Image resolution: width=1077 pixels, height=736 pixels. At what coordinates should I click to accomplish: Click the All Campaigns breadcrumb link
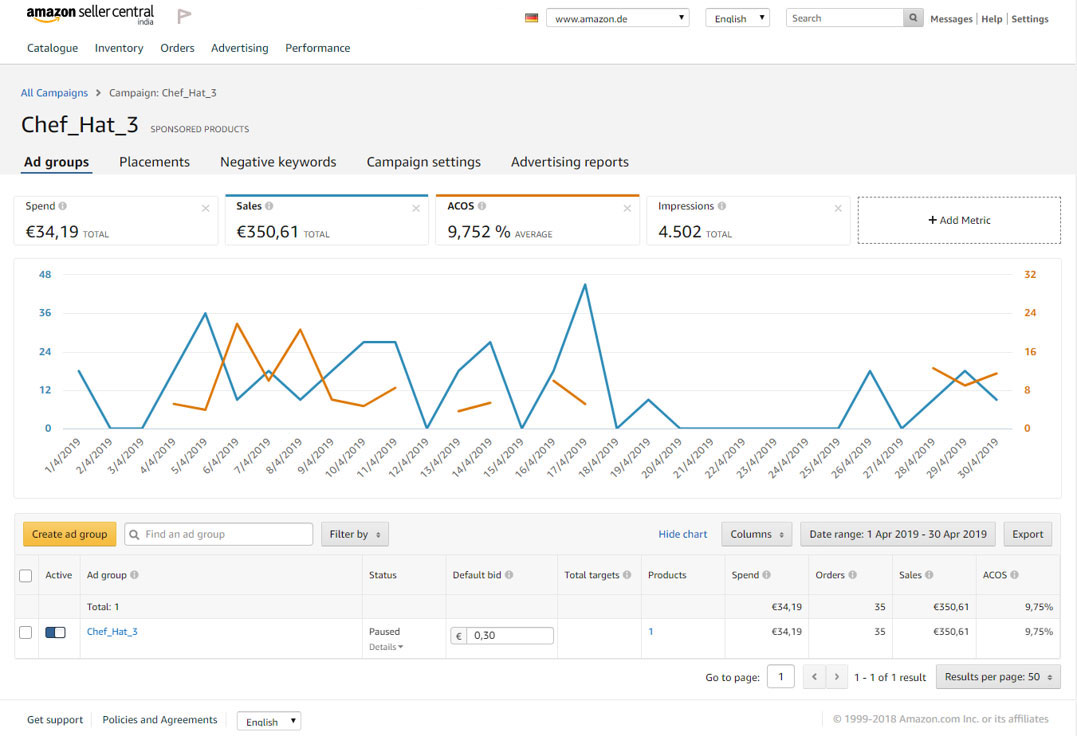pyautogui.click(x=54, y=93)
